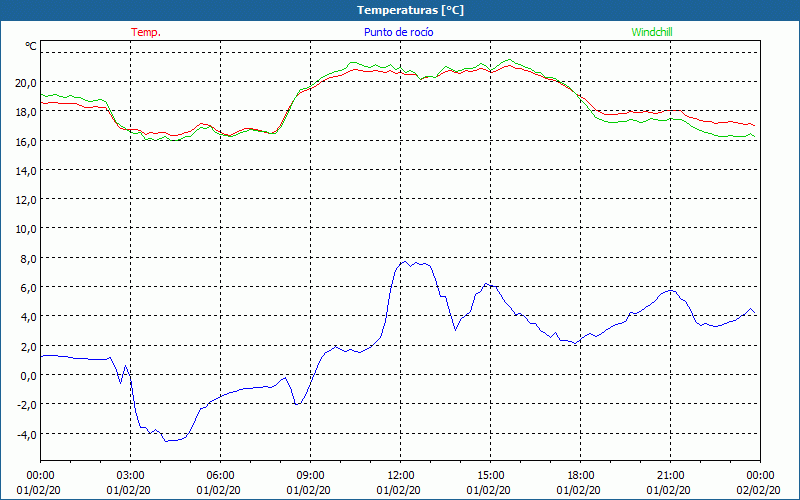The height and width of the screenshot is (500, 800).
Task: Click the 12,0 y-axis value
Action: tap(26, 199)
